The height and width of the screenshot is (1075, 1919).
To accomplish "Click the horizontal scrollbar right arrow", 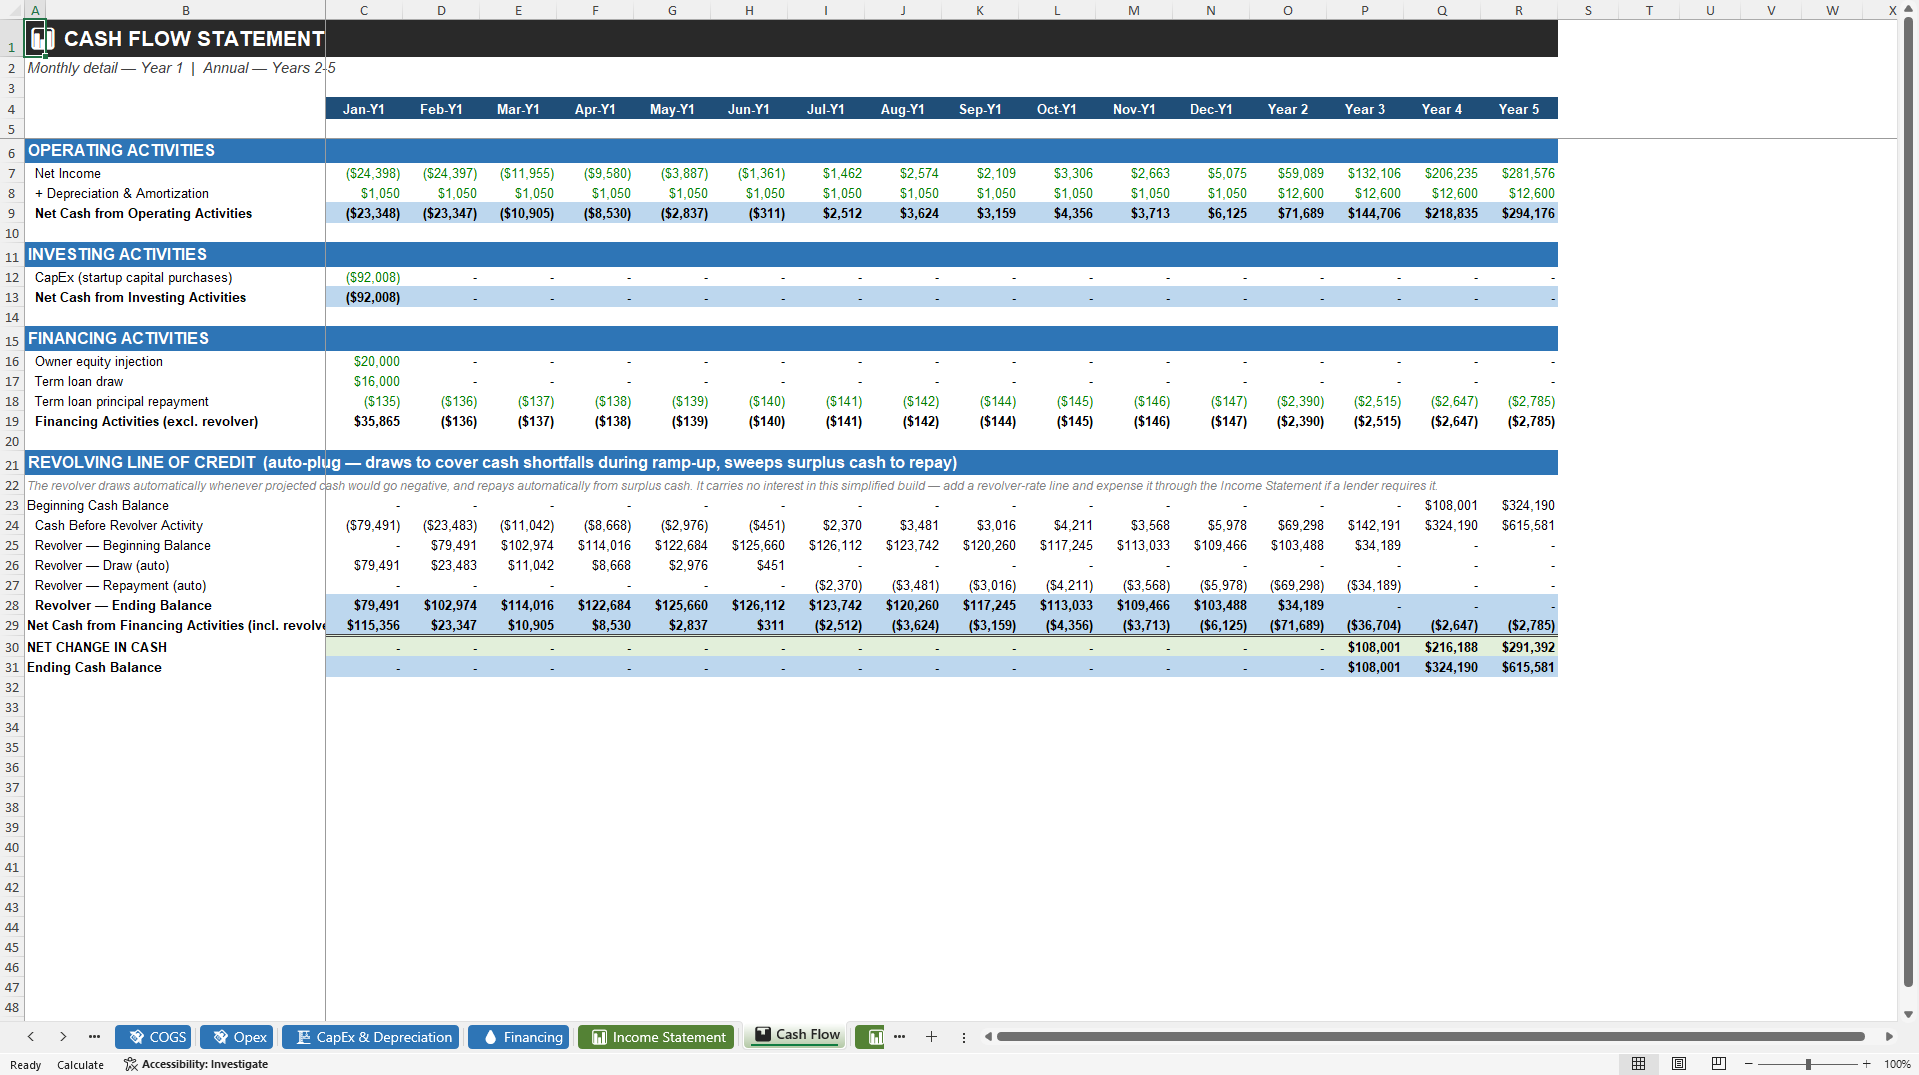I will pyautogui.click(x=1889, y=1037).
